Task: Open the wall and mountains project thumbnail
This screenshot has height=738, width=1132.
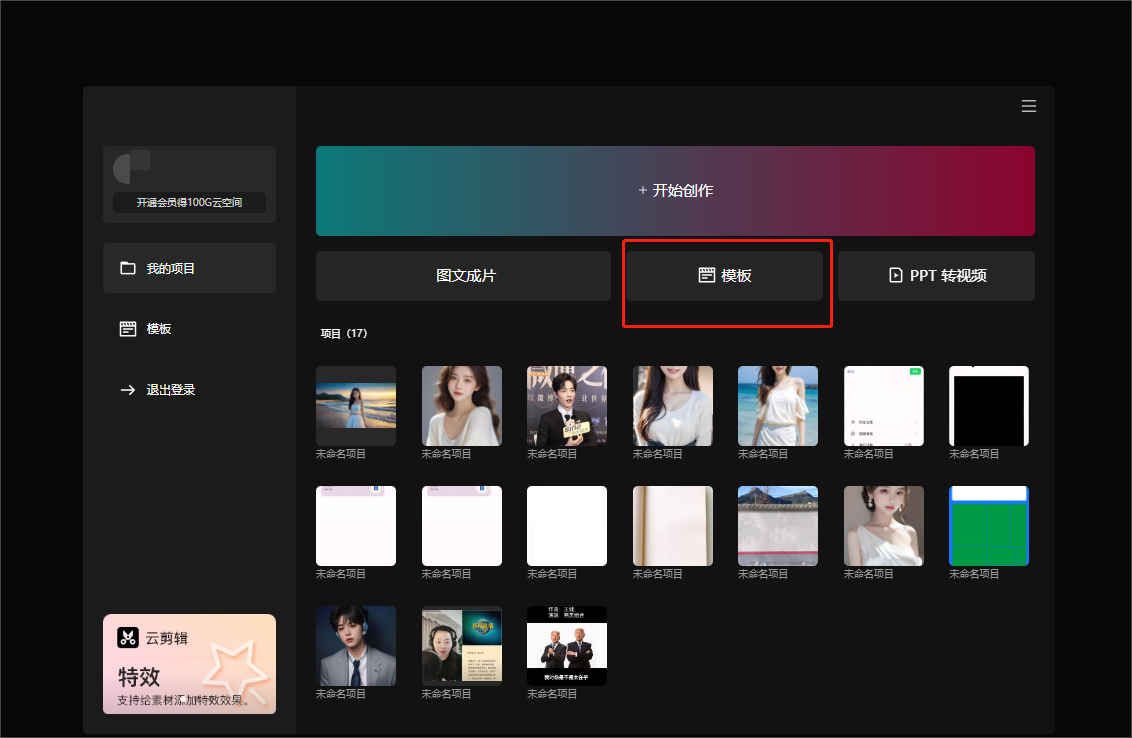Action: (778, 526)
